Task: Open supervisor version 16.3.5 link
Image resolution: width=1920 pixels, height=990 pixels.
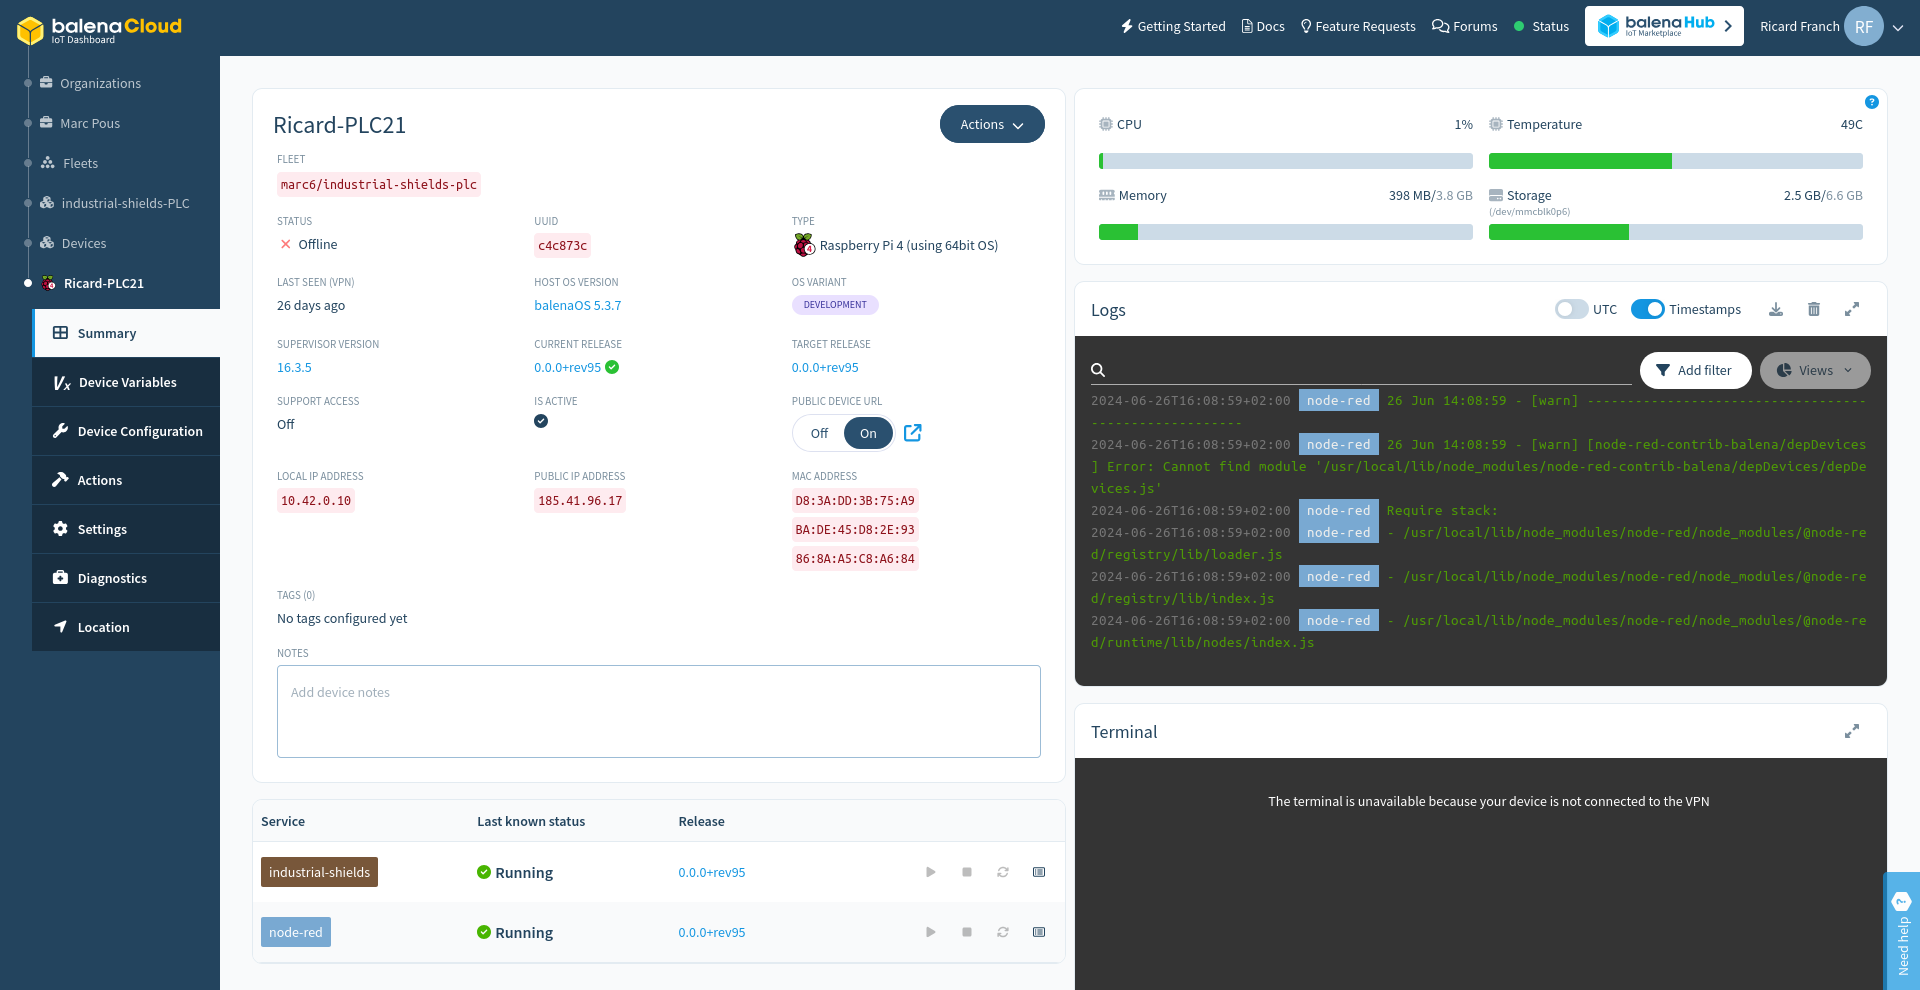Action: [294, 367]
